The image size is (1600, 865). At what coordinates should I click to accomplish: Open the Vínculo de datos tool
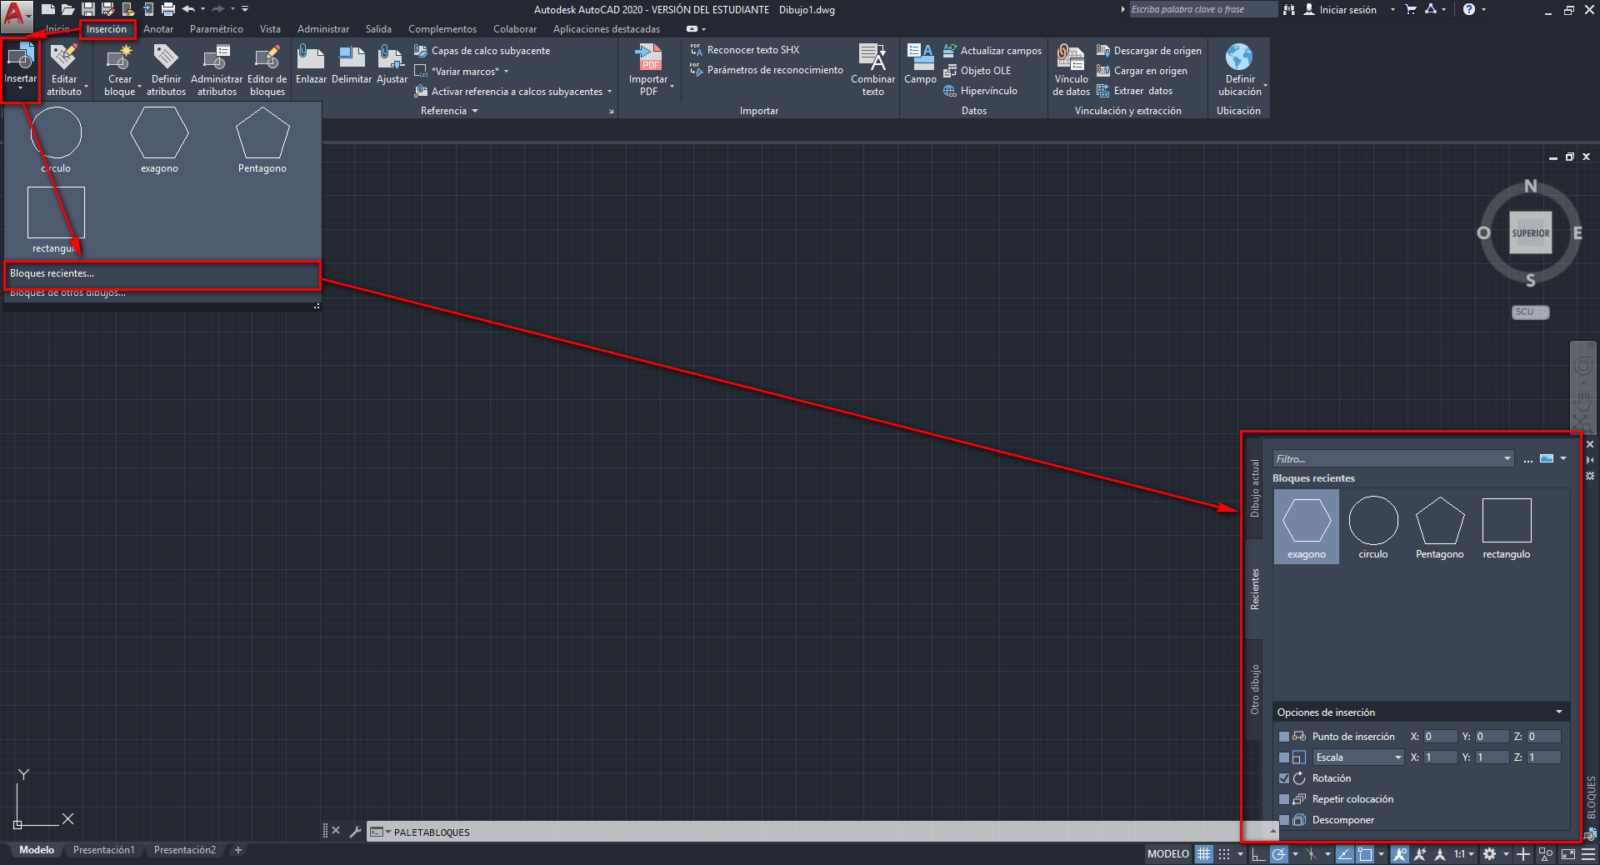(x=1070, y=58)
